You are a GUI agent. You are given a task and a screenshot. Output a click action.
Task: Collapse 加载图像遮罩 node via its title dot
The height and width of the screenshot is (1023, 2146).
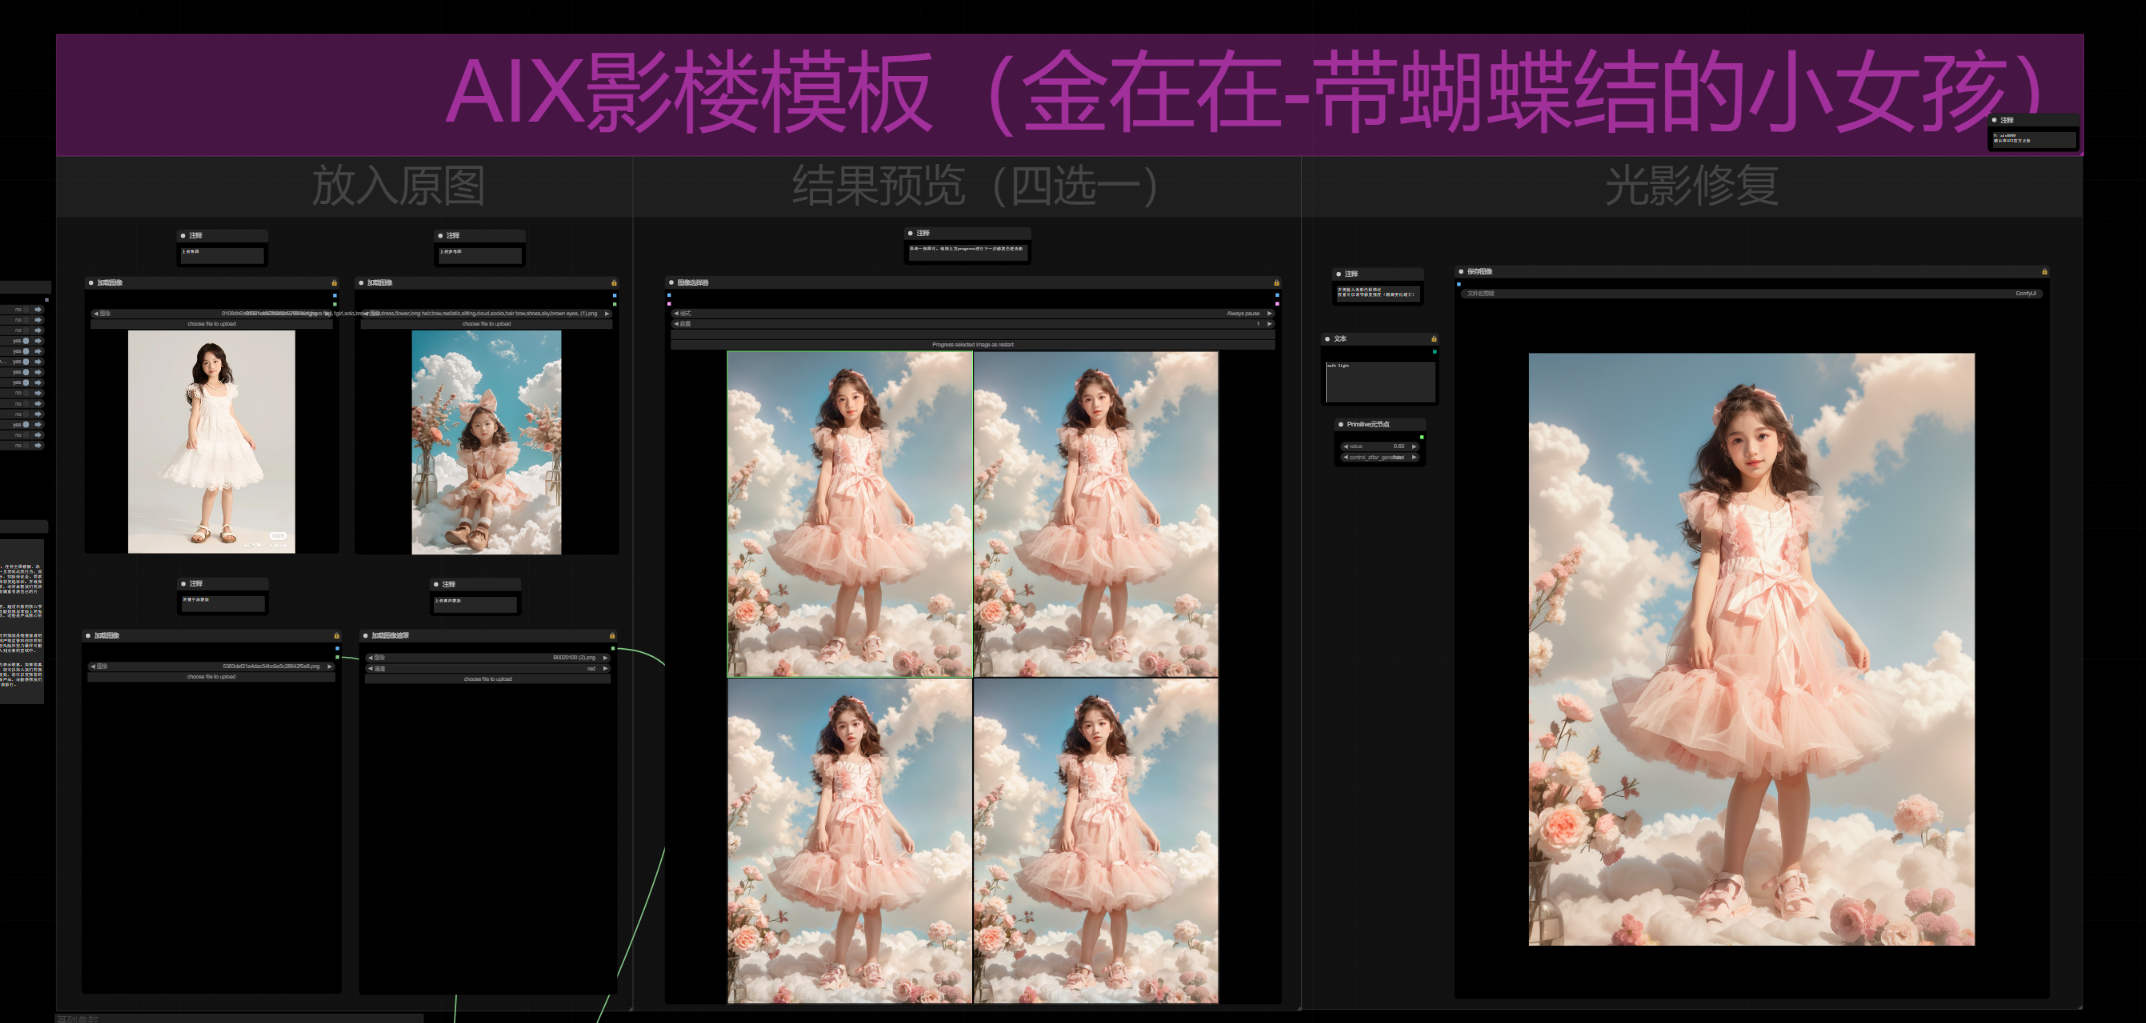click(365, 636)
